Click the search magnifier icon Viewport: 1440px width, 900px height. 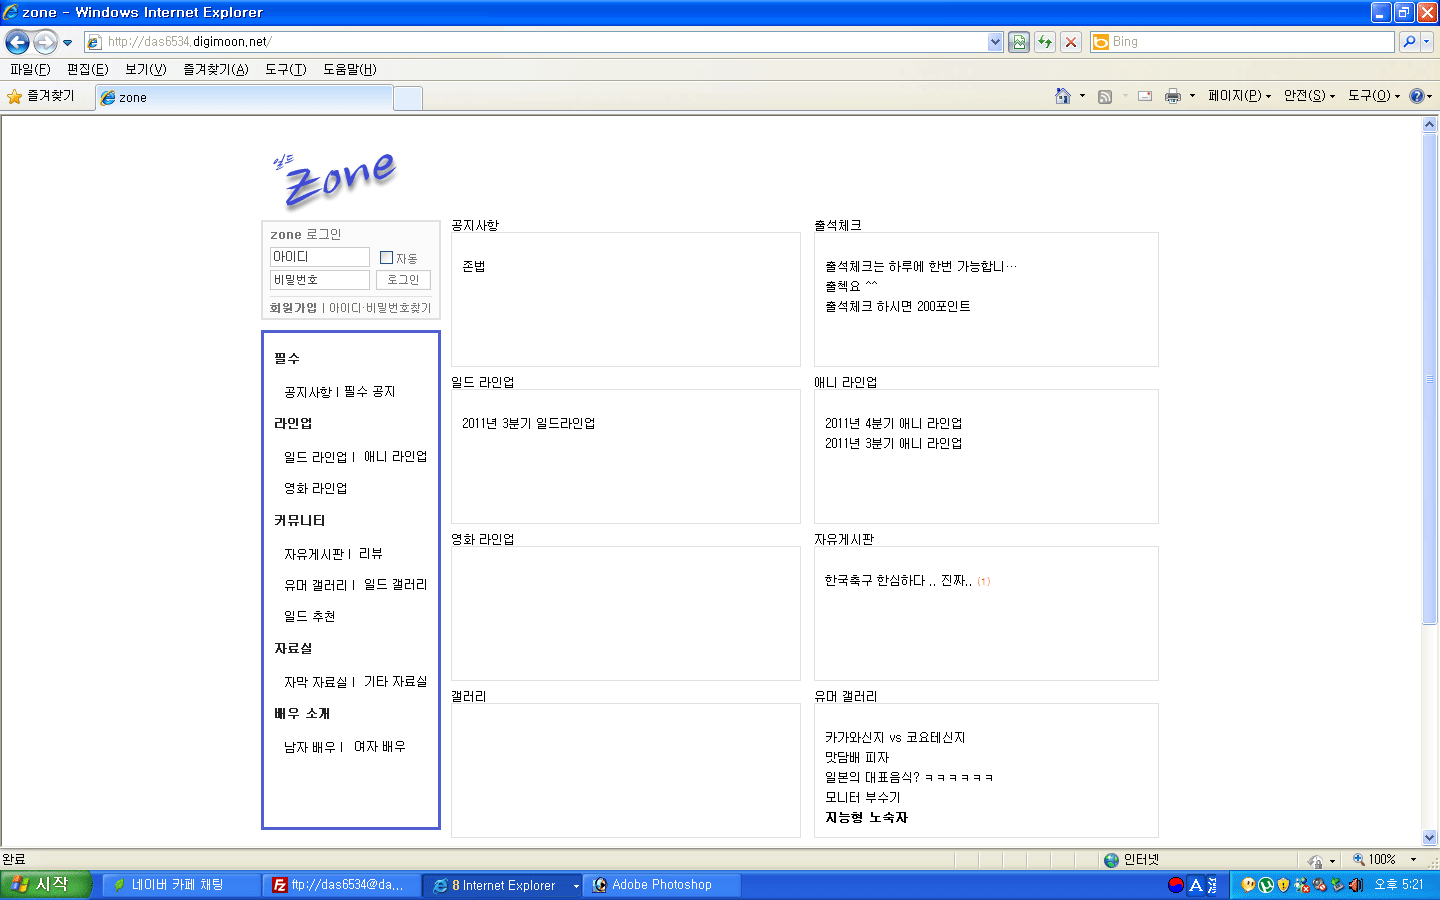tap(1409, 42)
